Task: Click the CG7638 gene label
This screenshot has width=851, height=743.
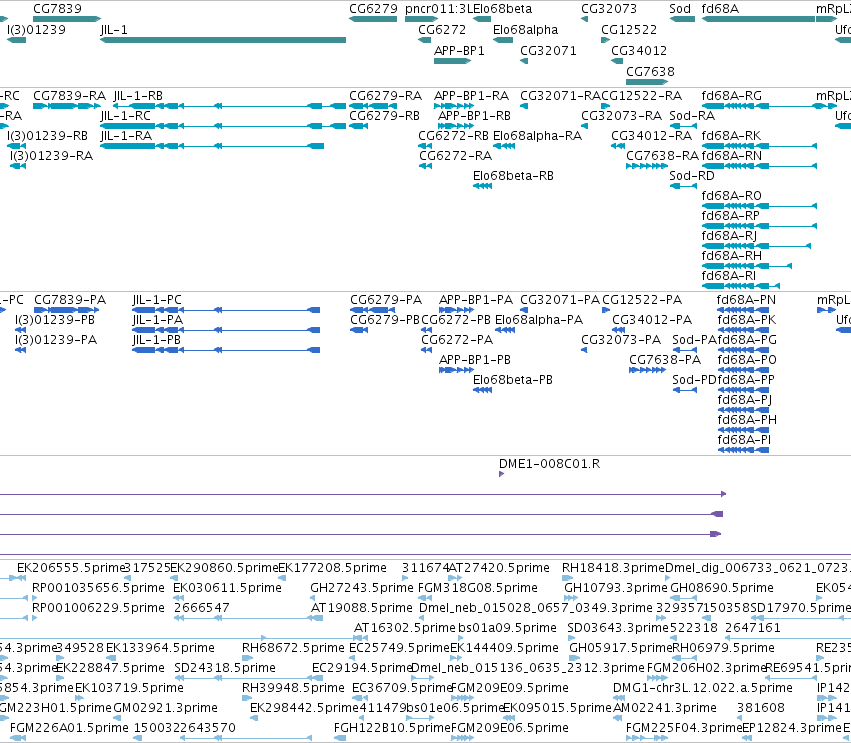Action: [x=650, y=72]
